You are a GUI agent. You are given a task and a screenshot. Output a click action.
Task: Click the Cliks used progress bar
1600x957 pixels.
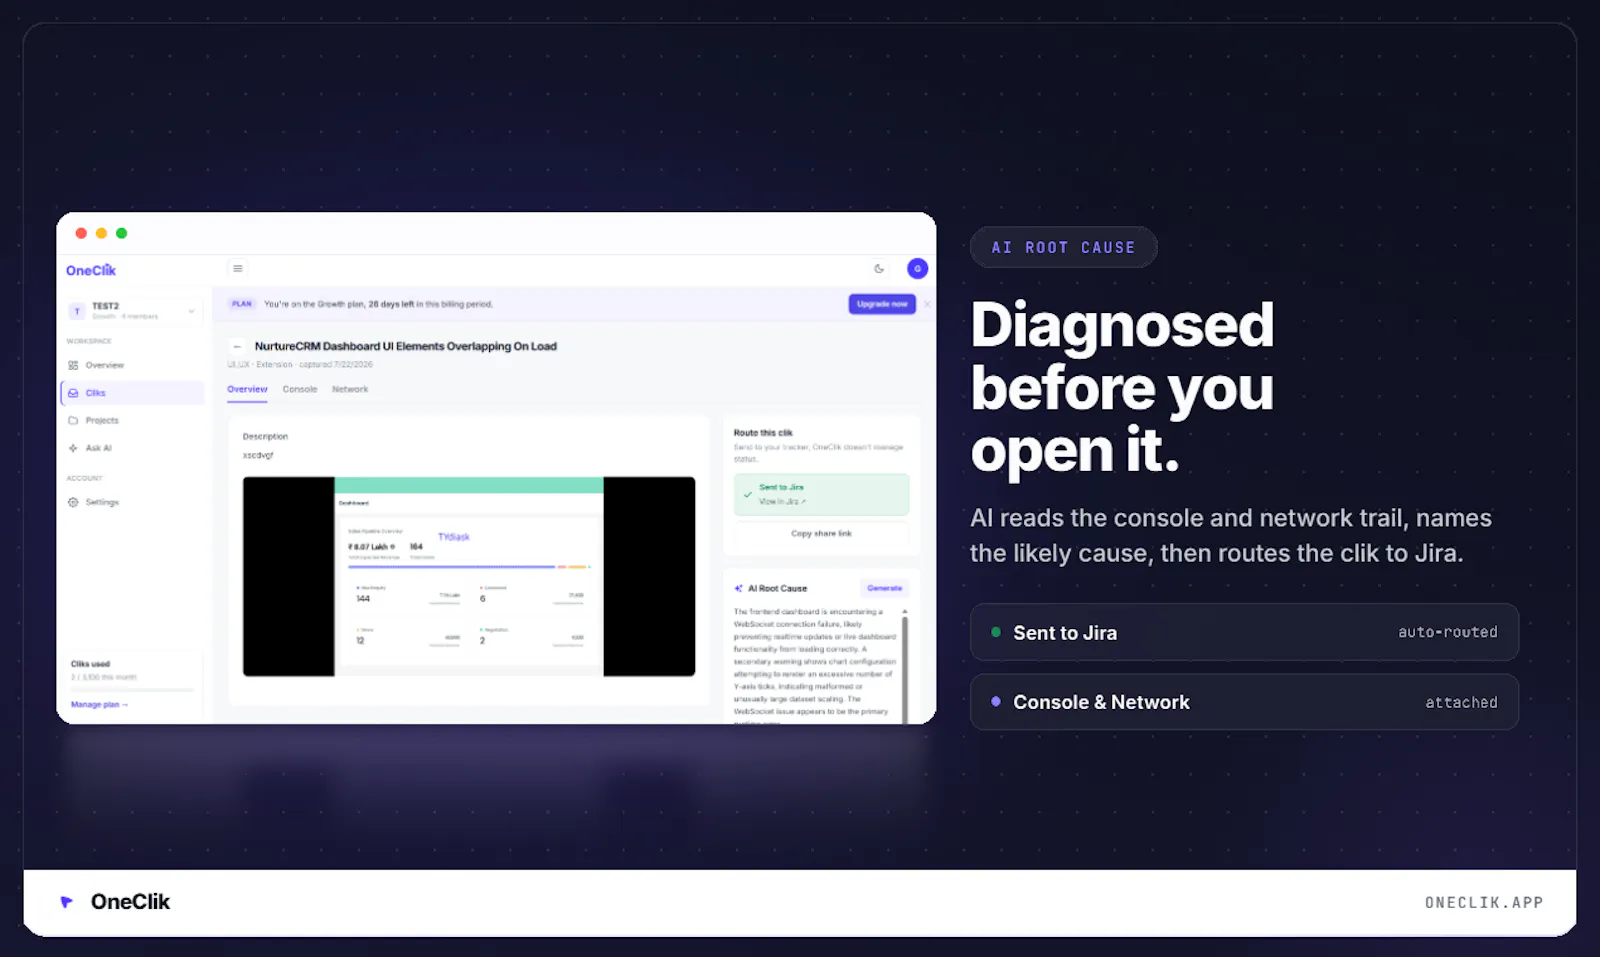pos(132,690)
